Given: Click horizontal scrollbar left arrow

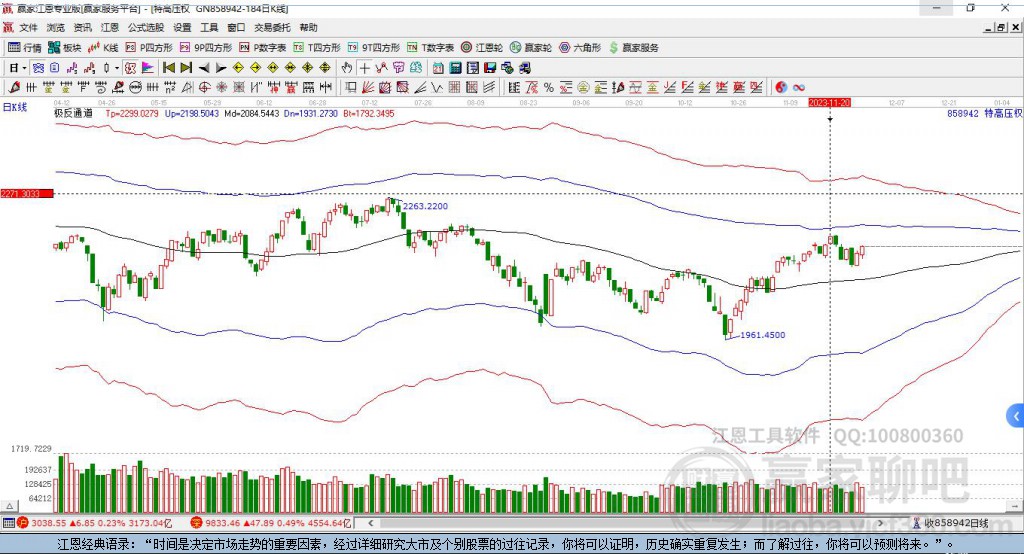Looking at the screenshot, I should pos(370,523).
